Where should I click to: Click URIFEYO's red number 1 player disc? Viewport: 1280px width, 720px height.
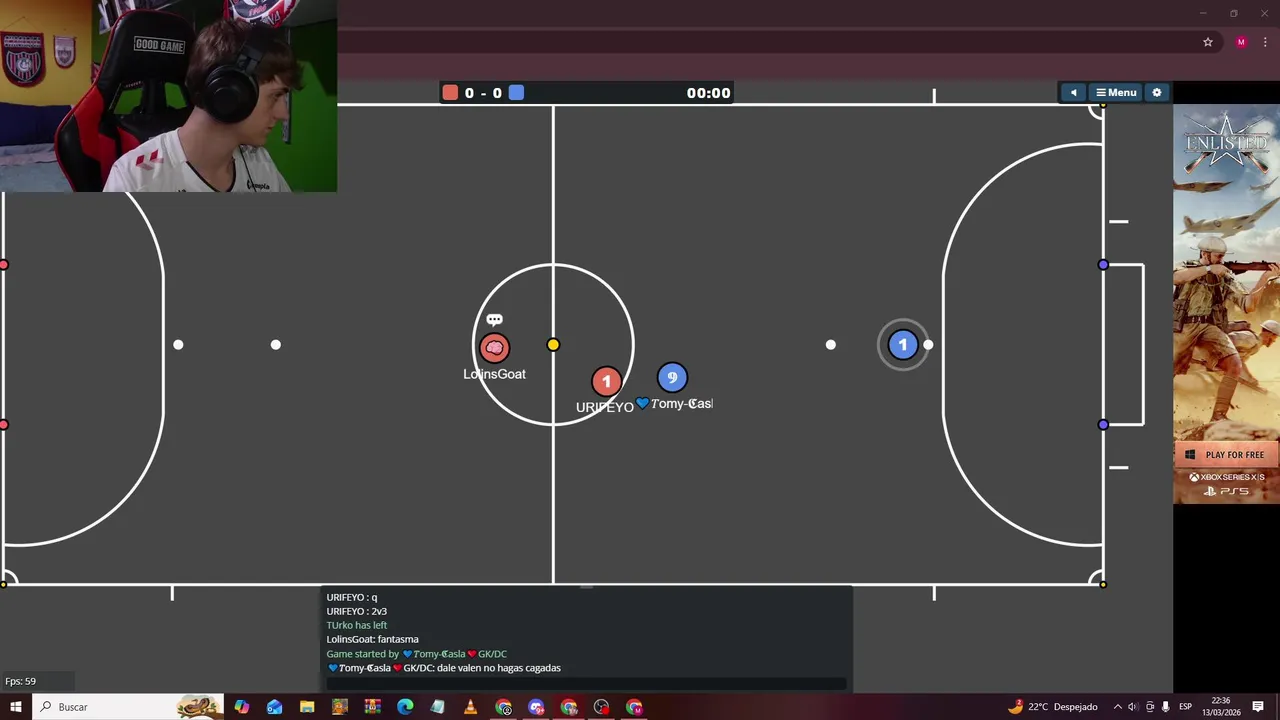(606, 381)
